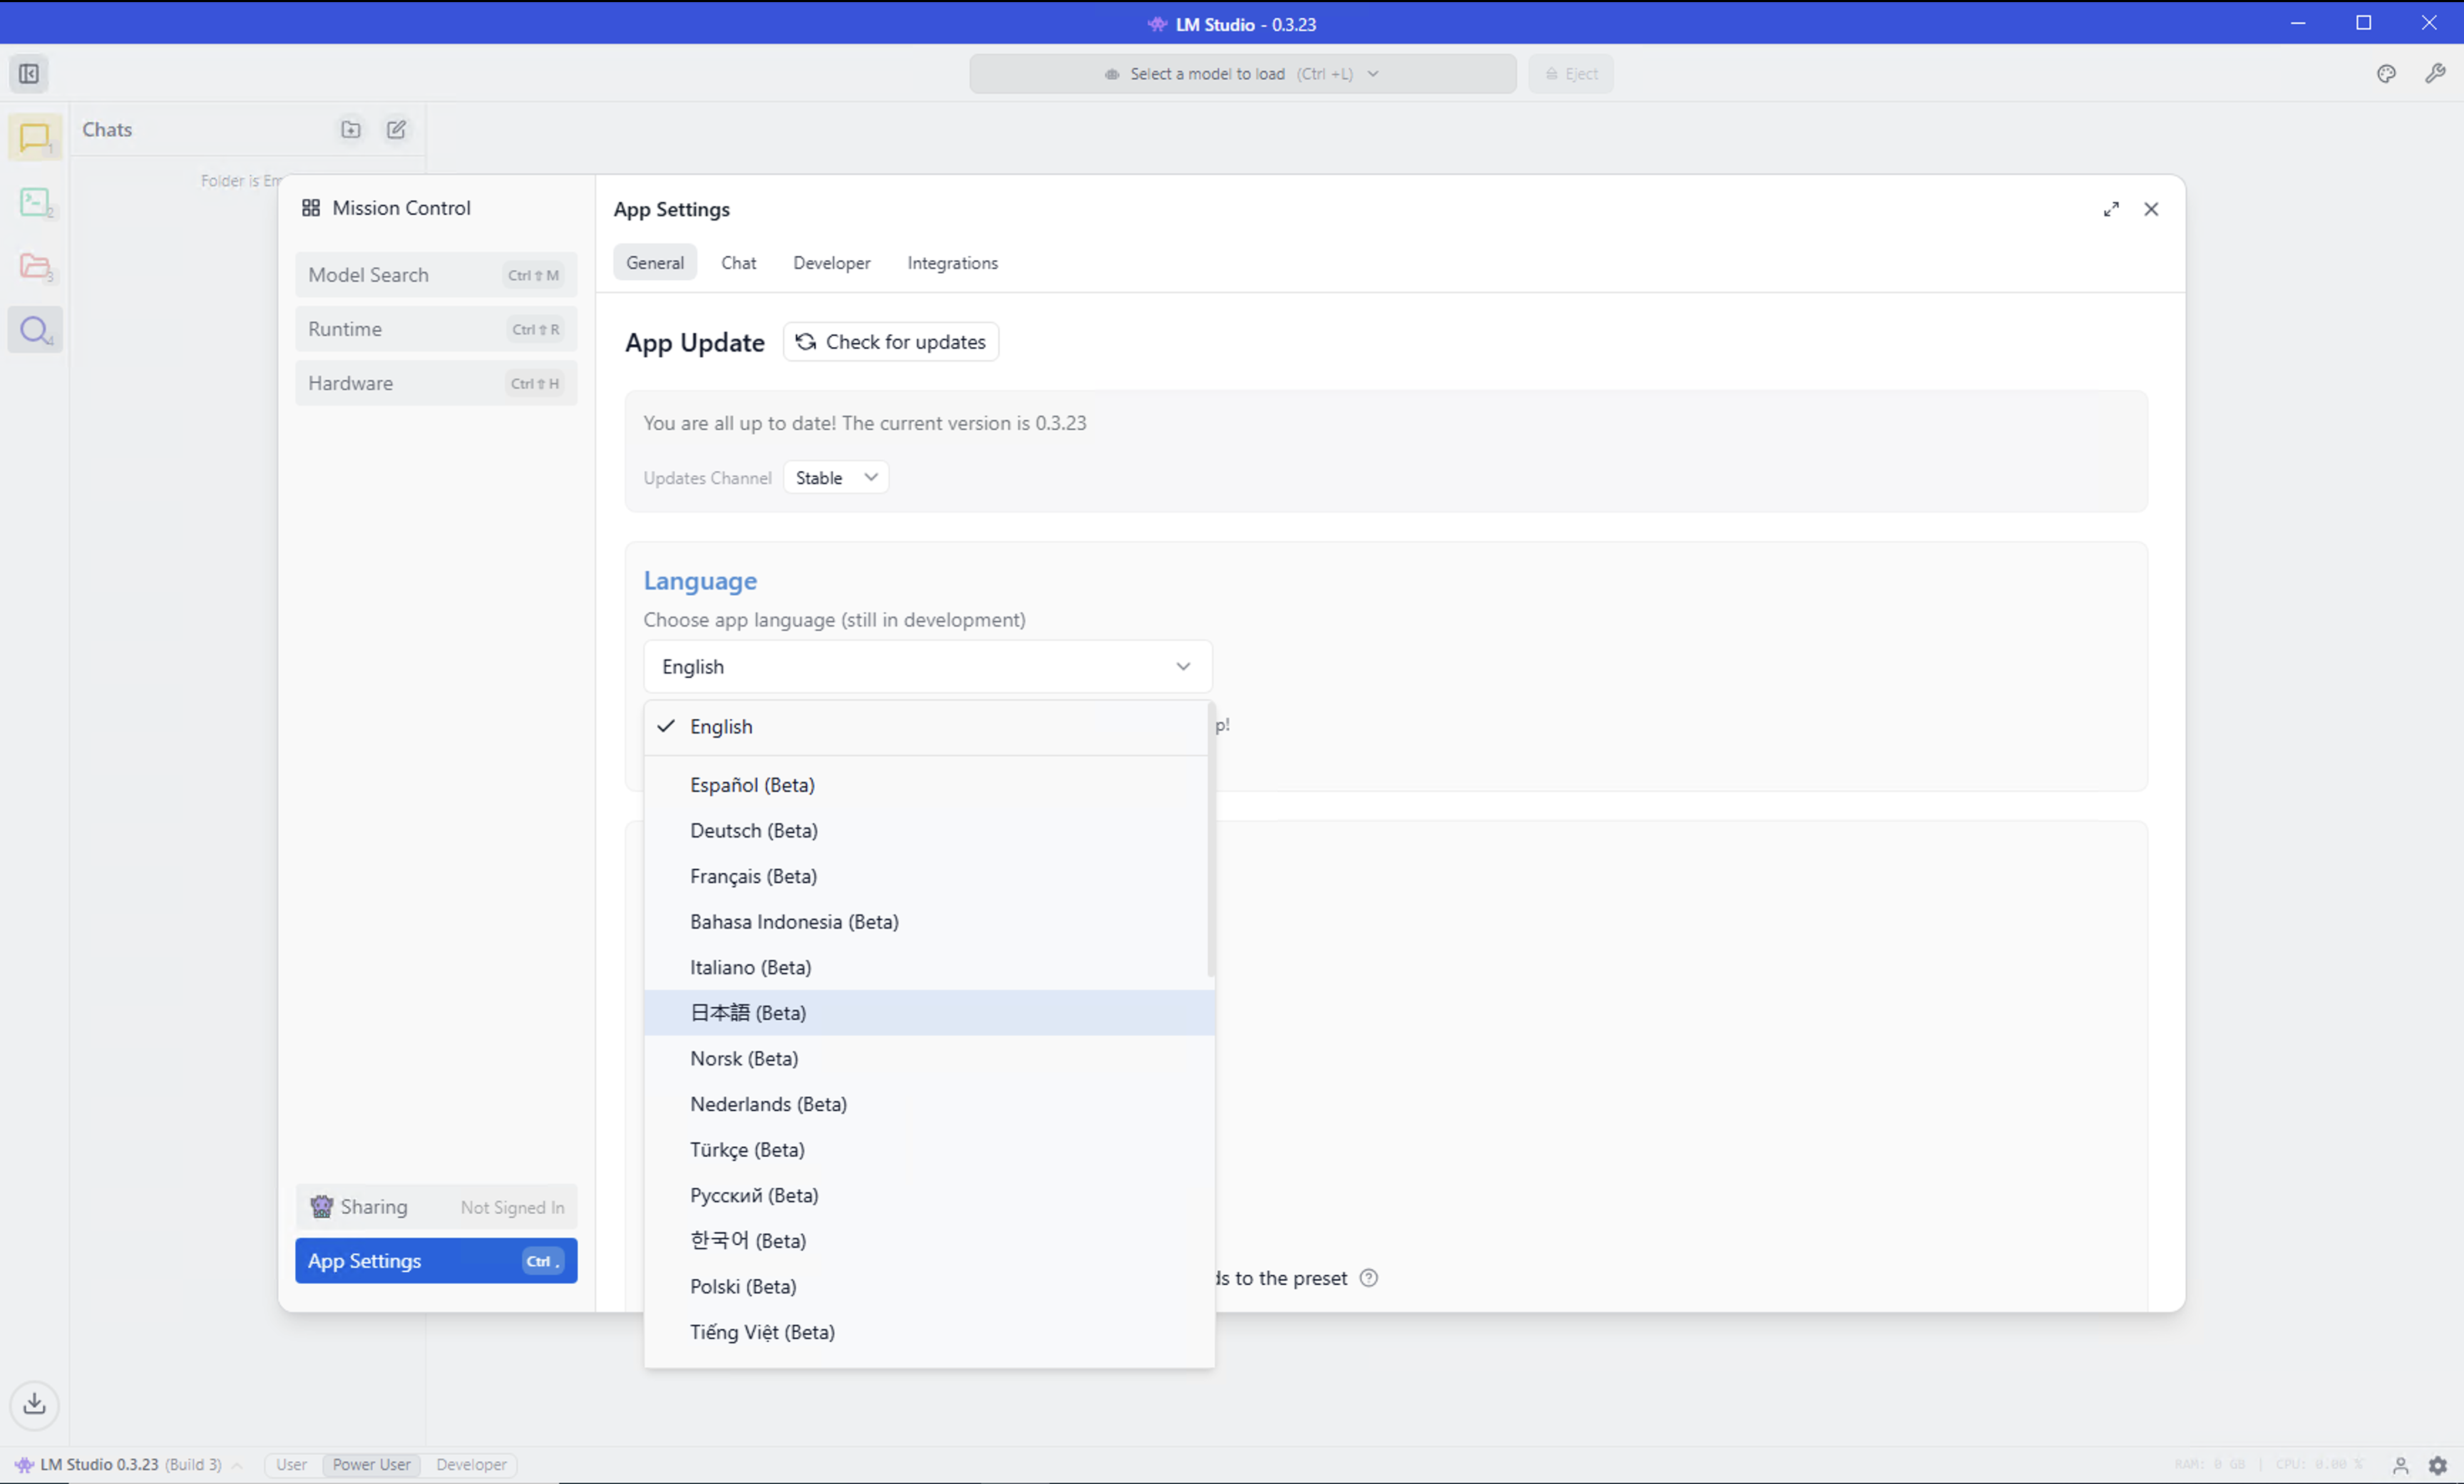Toggle the left sidebar collapse icon

coord(29,74)
